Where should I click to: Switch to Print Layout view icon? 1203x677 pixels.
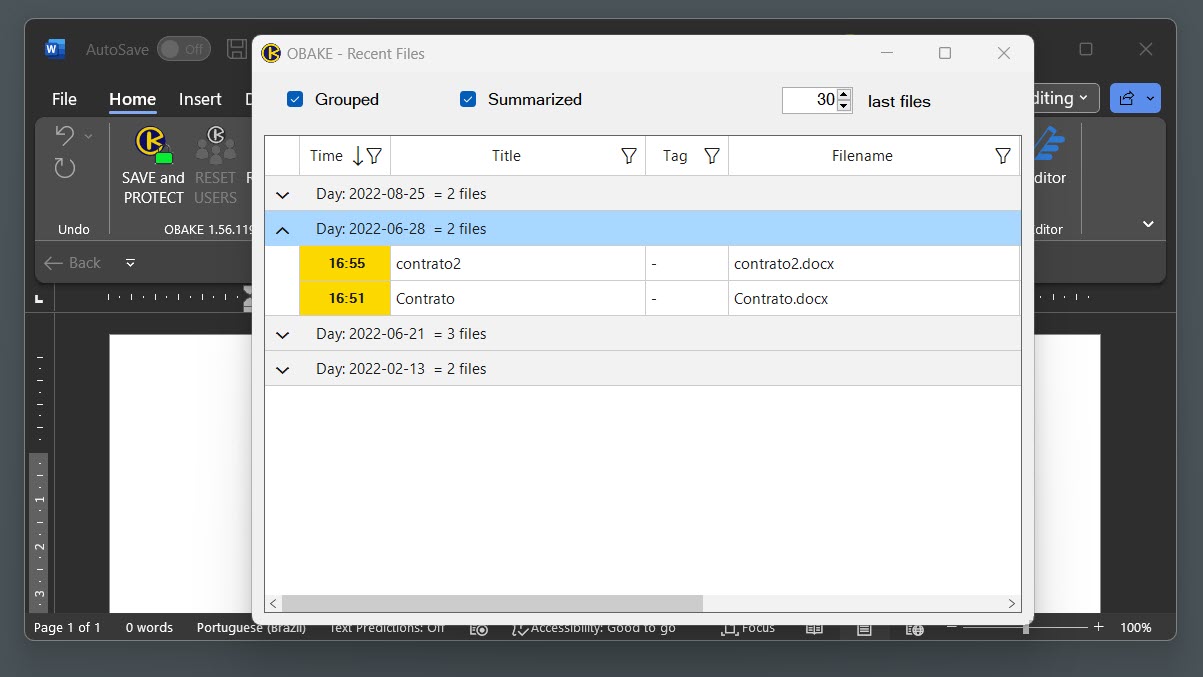865,628
